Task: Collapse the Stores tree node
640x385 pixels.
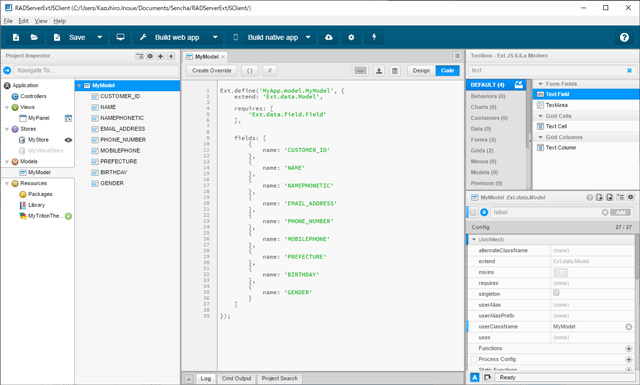Action: point(7,129)
